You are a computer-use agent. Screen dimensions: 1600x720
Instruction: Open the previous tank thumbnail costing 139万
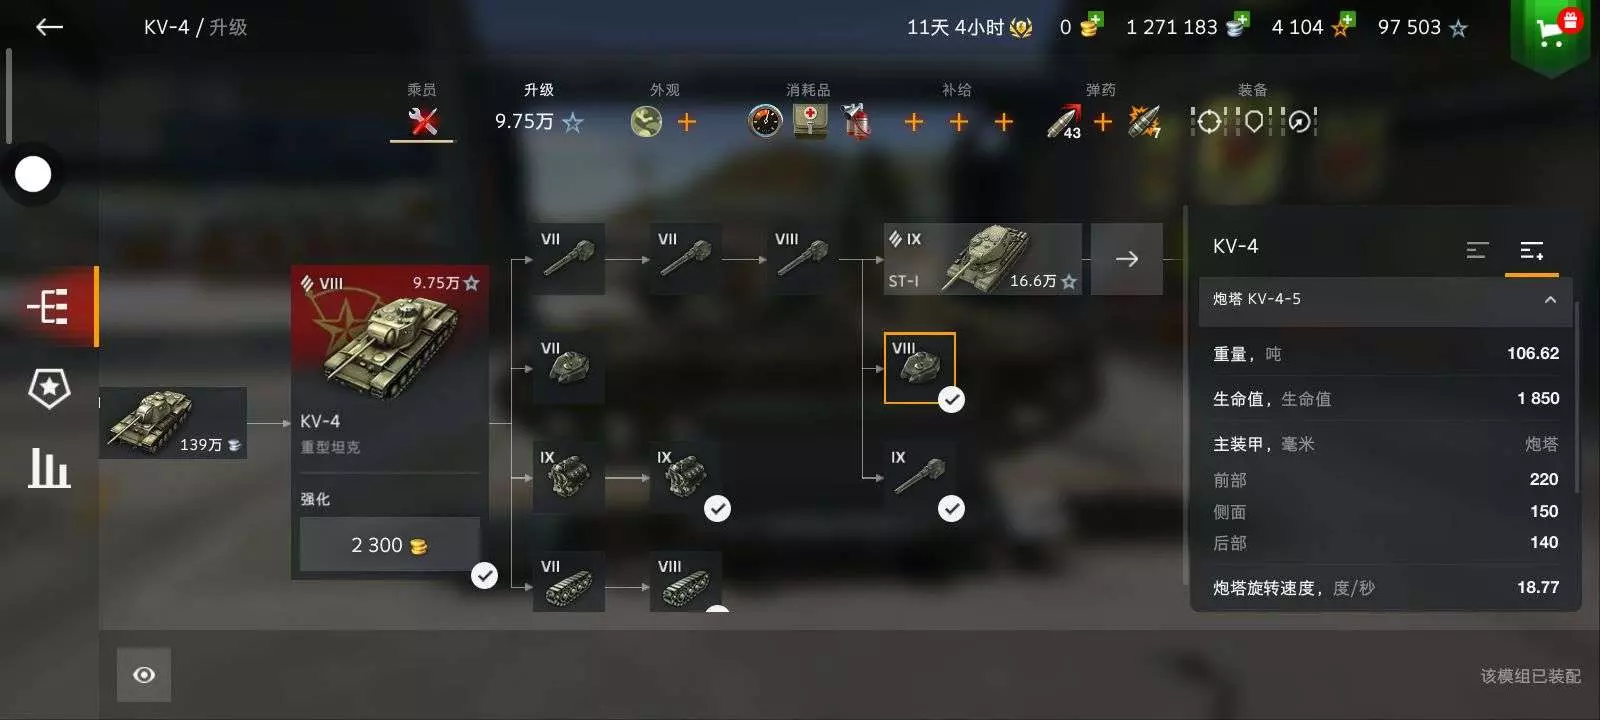(x=173, y=423)
